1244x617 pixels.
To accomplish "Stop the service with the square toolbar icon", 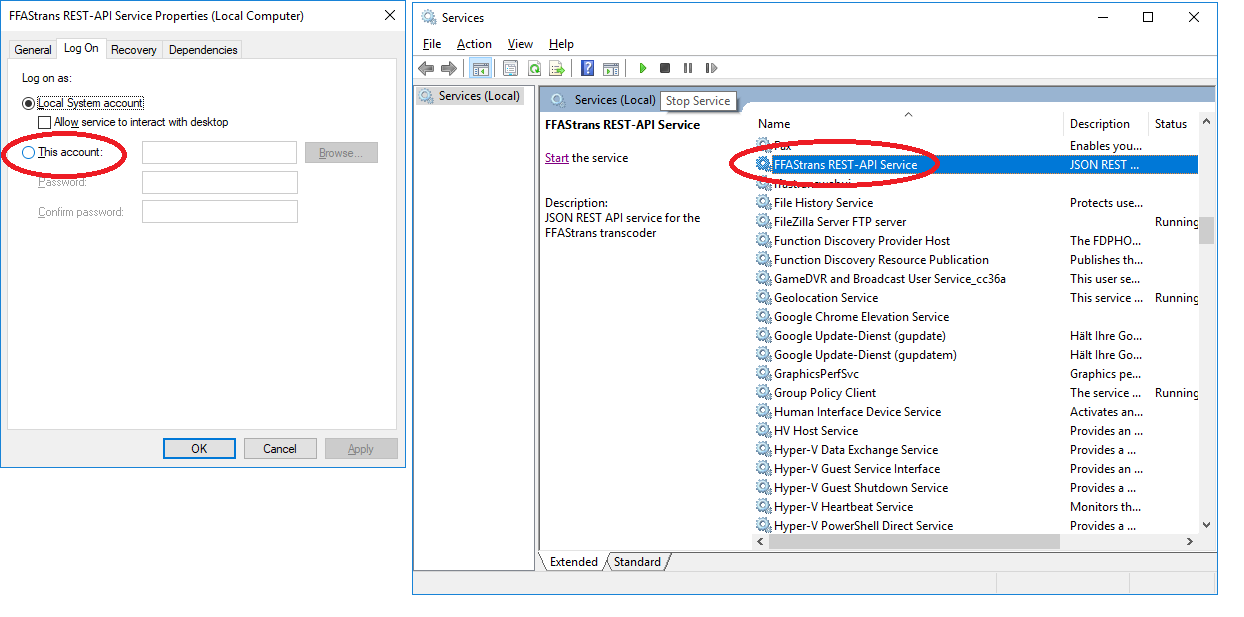I will [x=665, y=68].
